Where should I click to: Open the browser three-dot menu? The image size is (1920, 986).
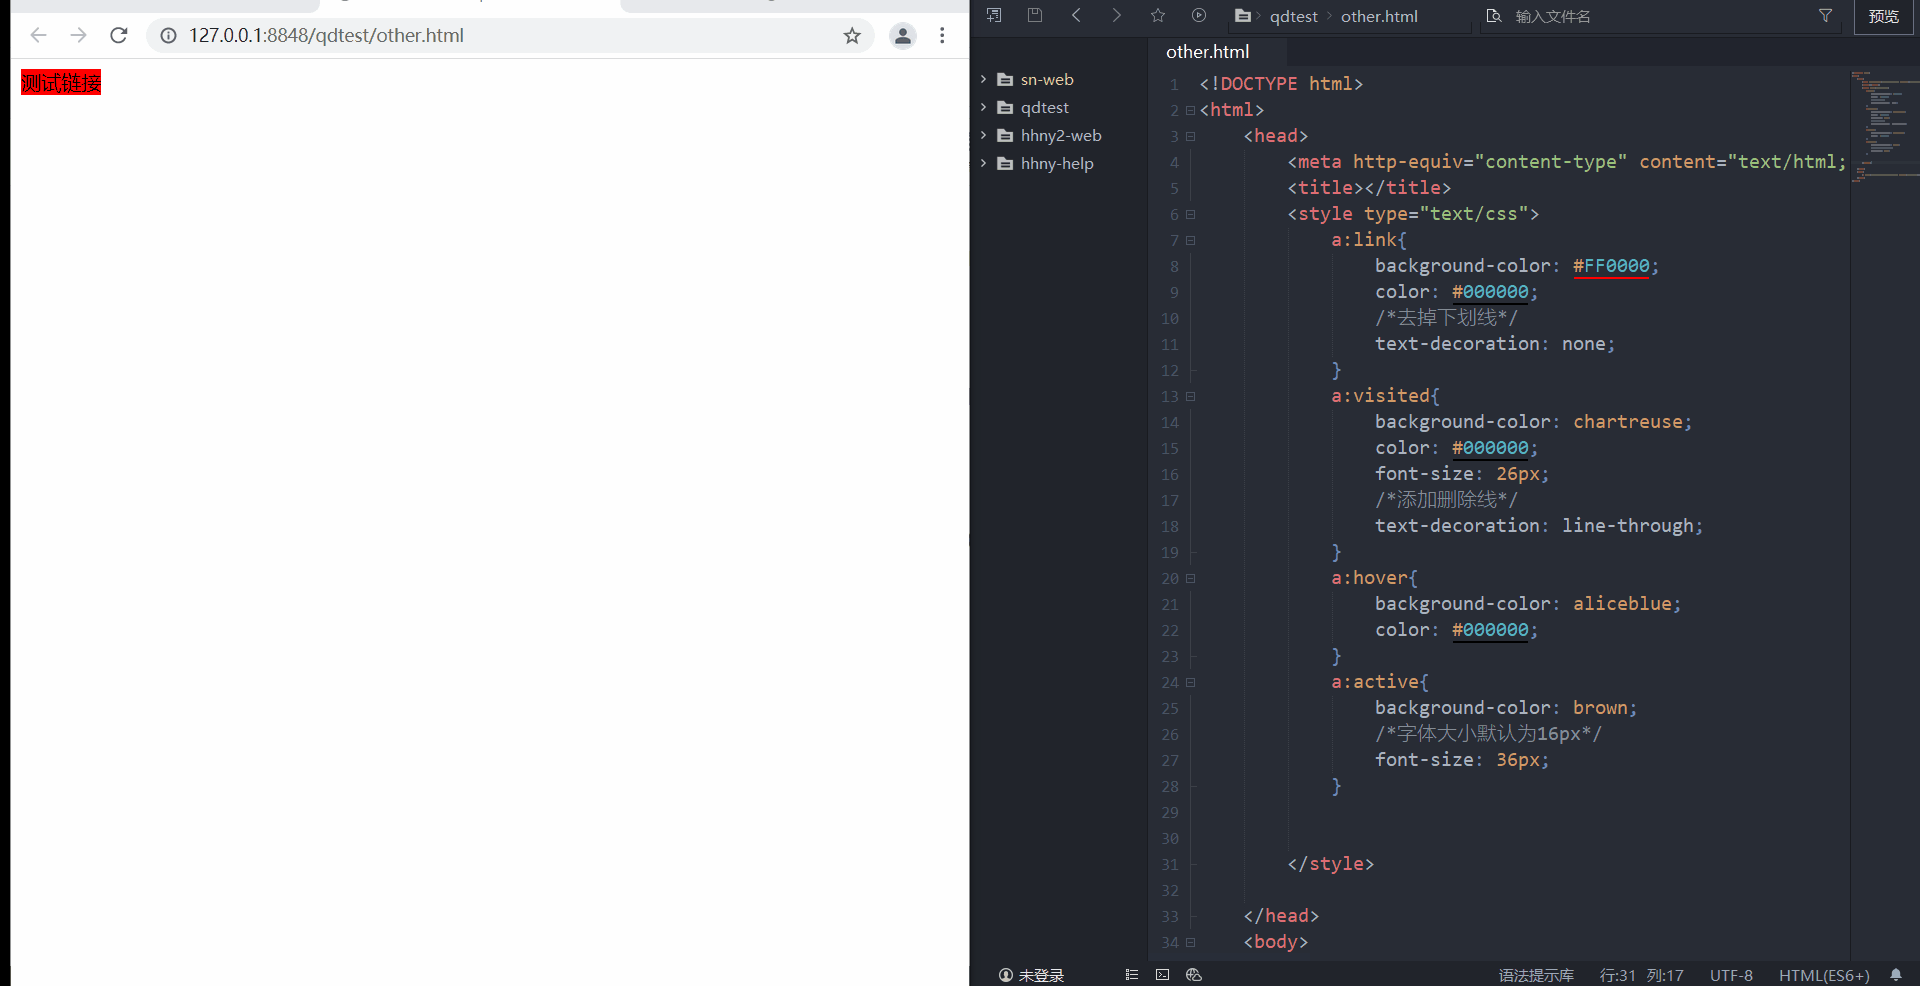tap(942, 35)
